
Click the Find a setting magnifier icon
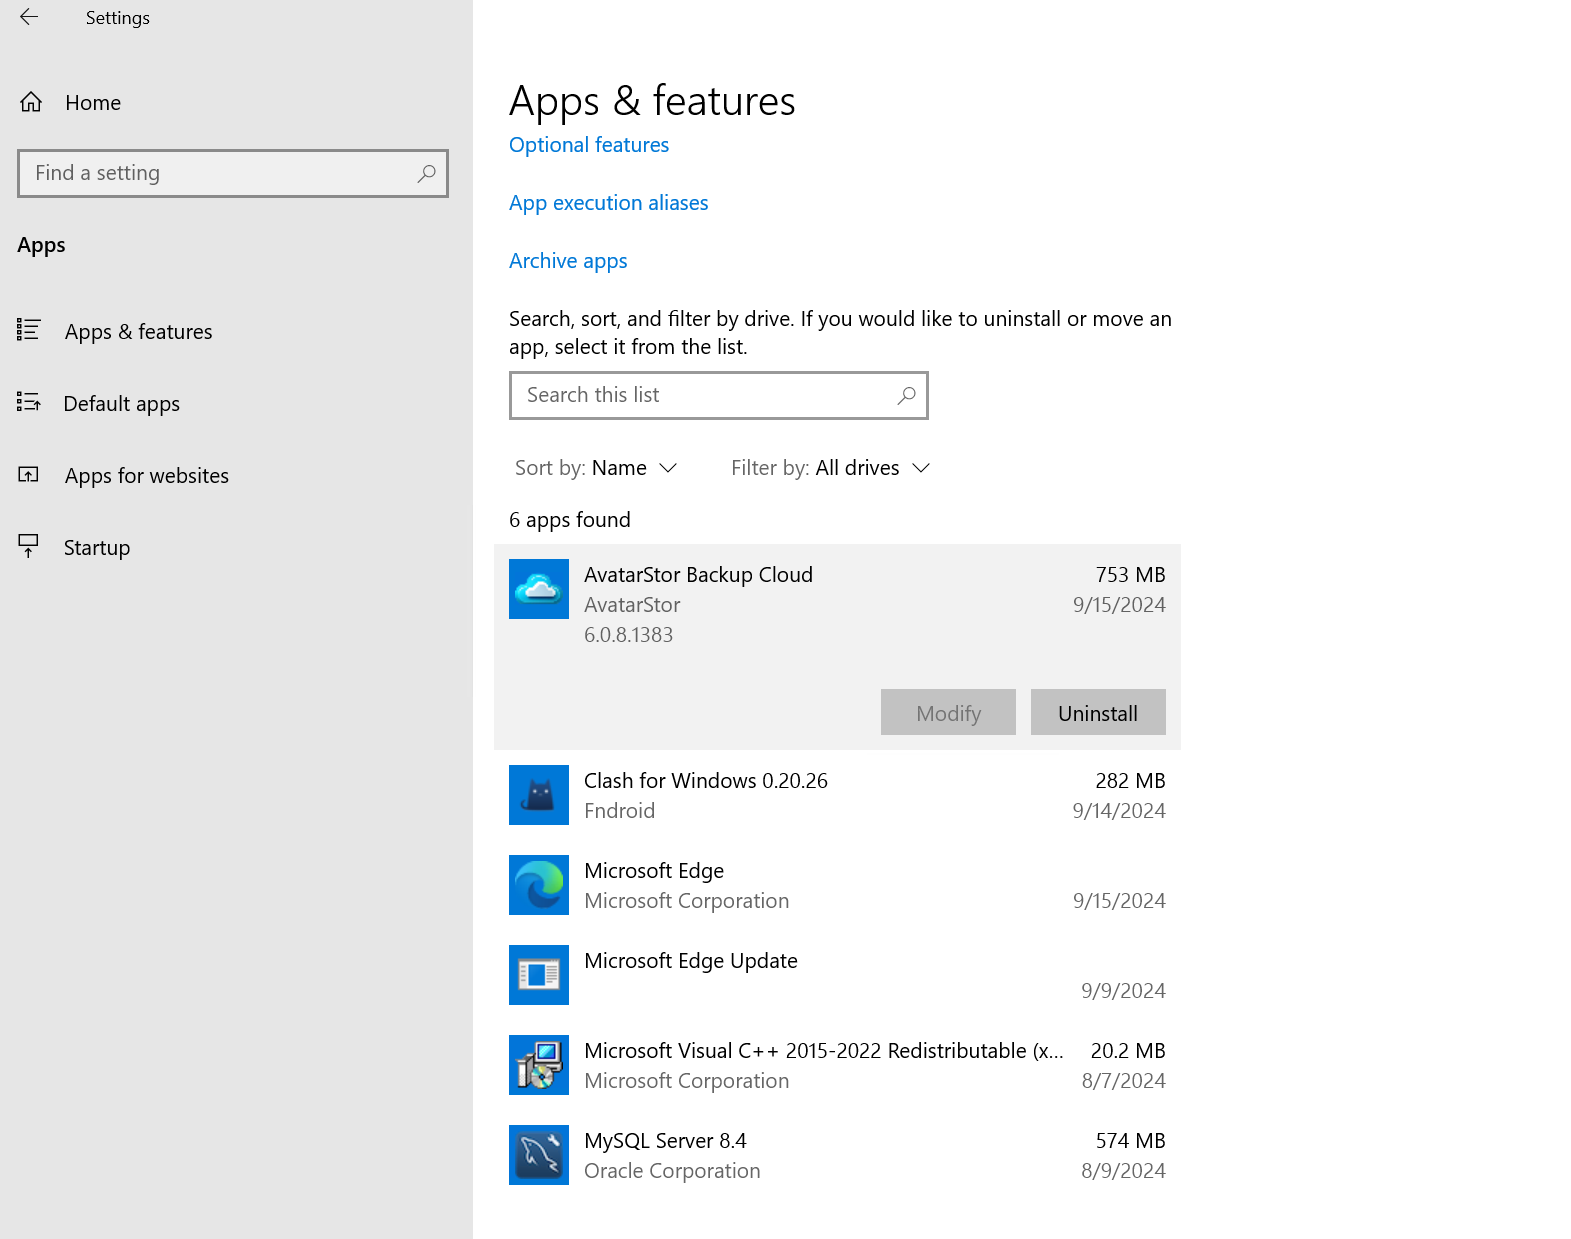[427, 173]
